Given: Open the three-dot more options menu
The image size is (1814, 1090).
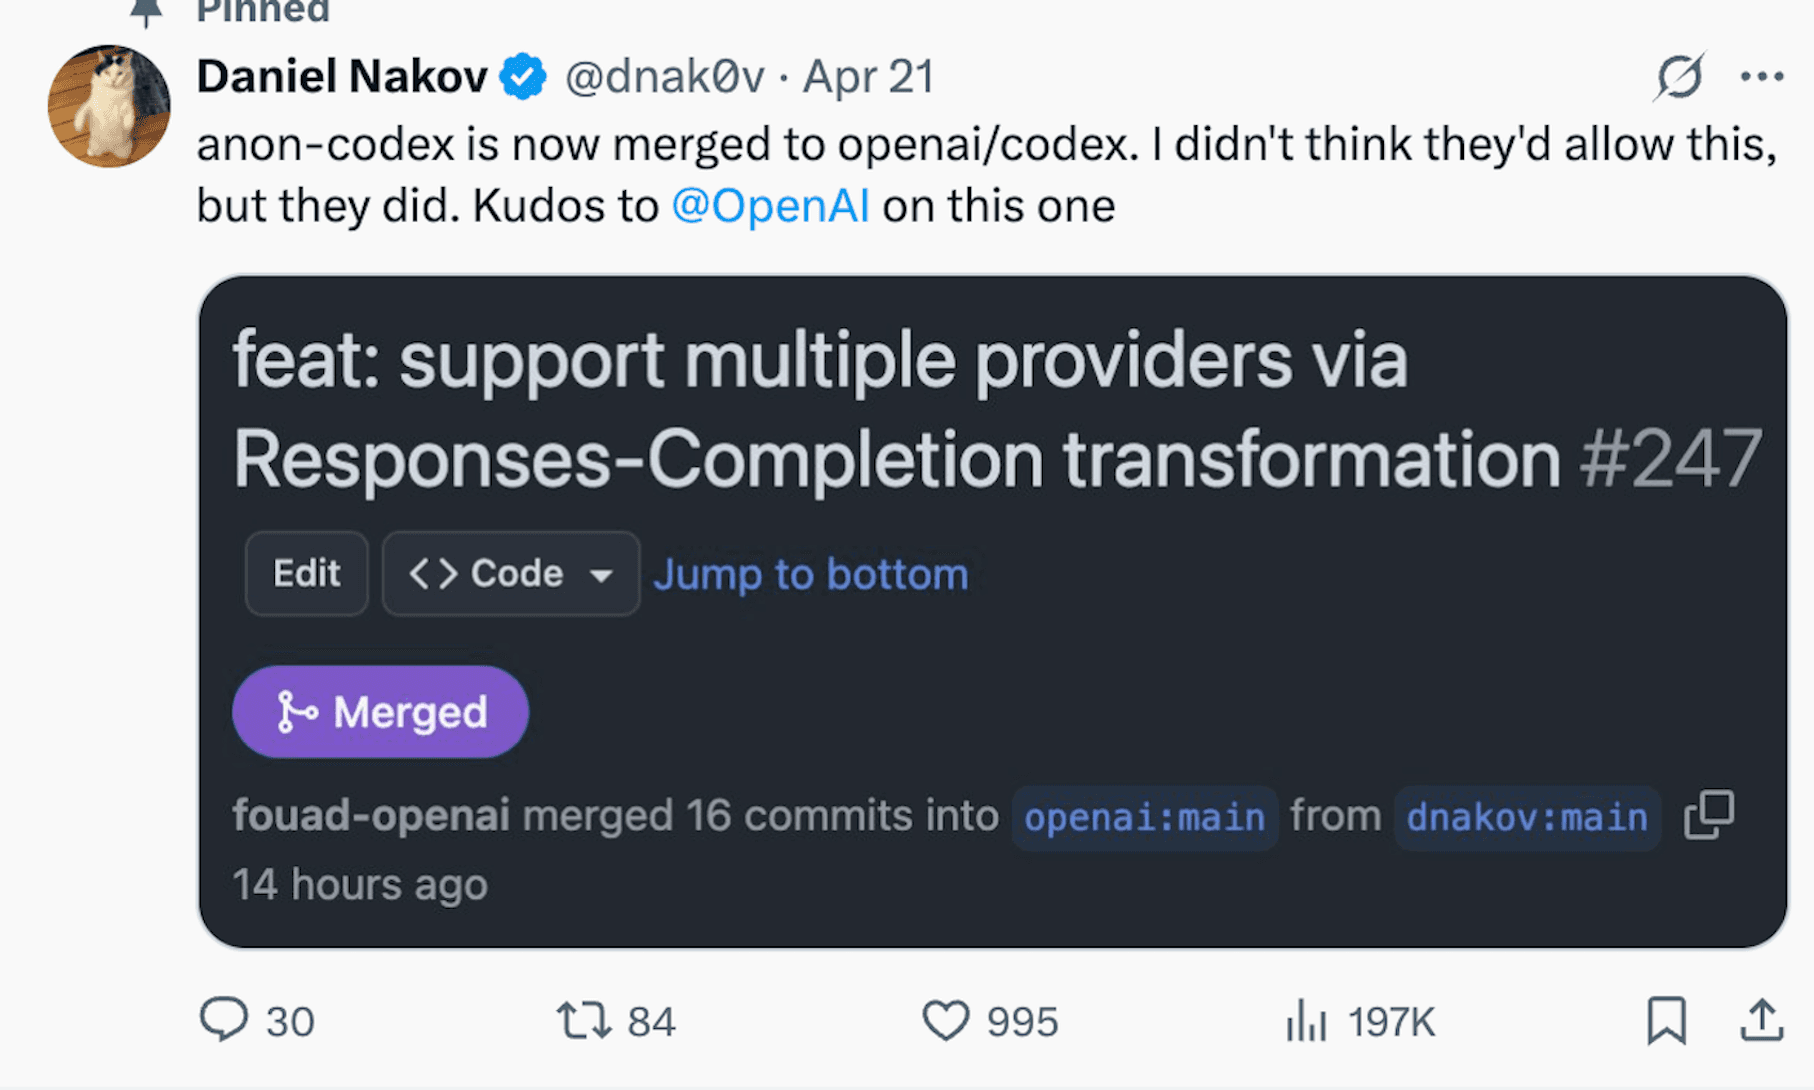Looking at the screenshot, I should 1761,77.
